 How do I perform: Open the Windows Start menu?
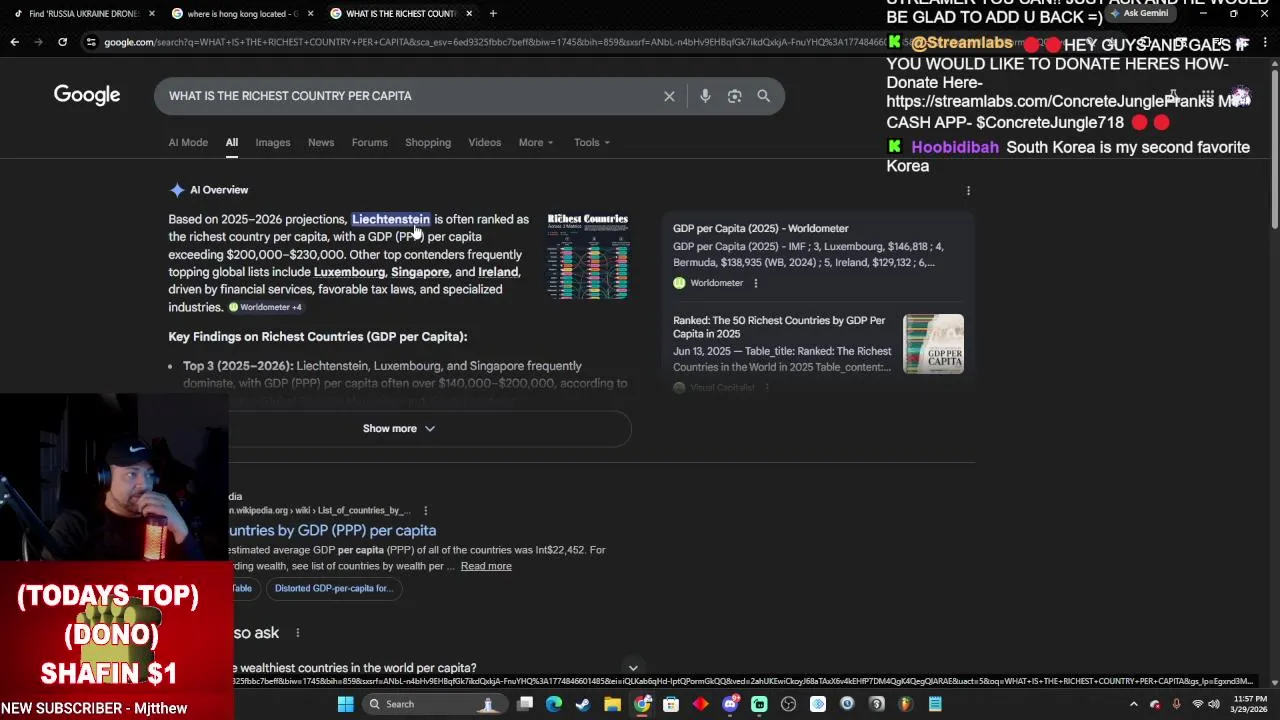point(345,704)
